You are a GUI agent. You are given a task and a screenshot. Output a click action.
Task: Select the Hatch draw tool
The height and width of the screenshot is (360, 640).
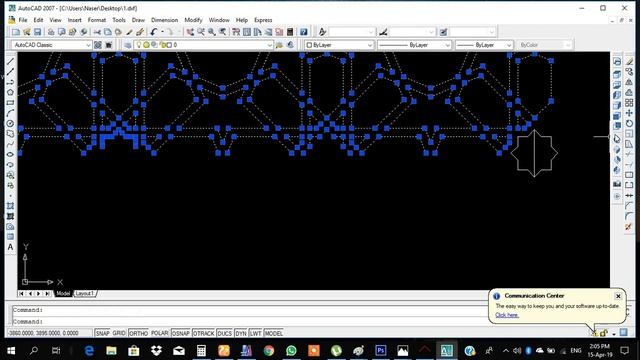point(11,206)
